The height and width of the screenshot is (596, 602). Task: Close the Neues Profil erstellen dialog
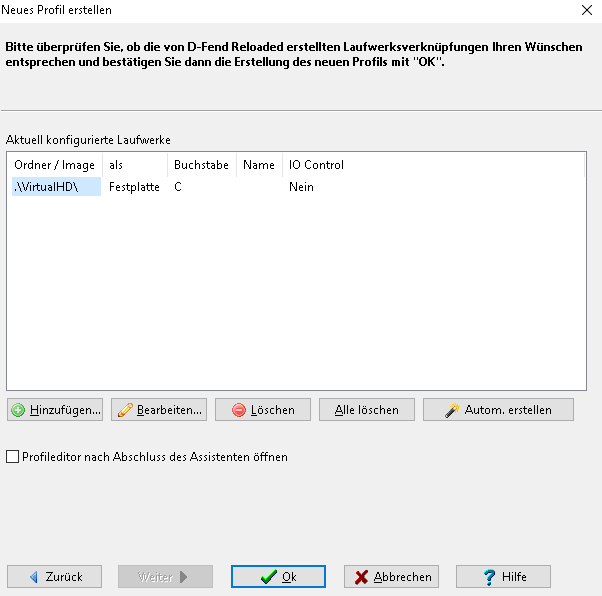point(585,10)
